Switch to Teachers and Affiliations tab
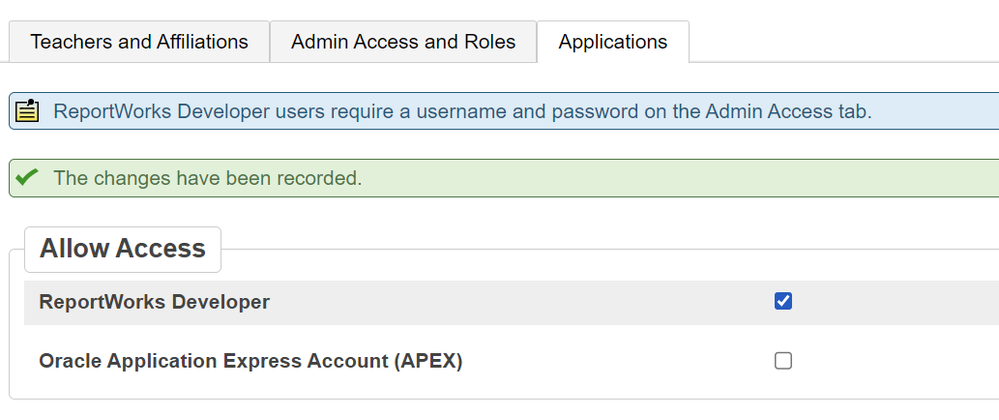 coord(139,42)
